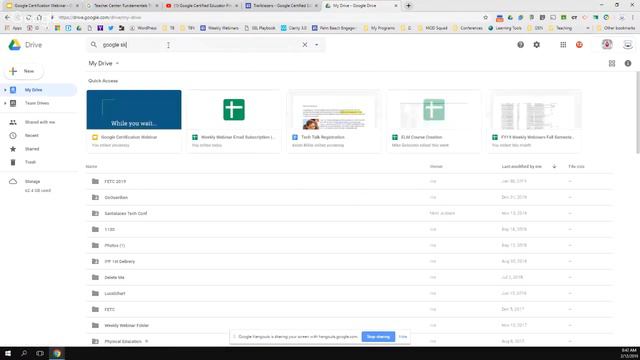This screenshot has width=640, height=360.
Task: Open the Google account avatar
Action: click(x=607, y=44)
